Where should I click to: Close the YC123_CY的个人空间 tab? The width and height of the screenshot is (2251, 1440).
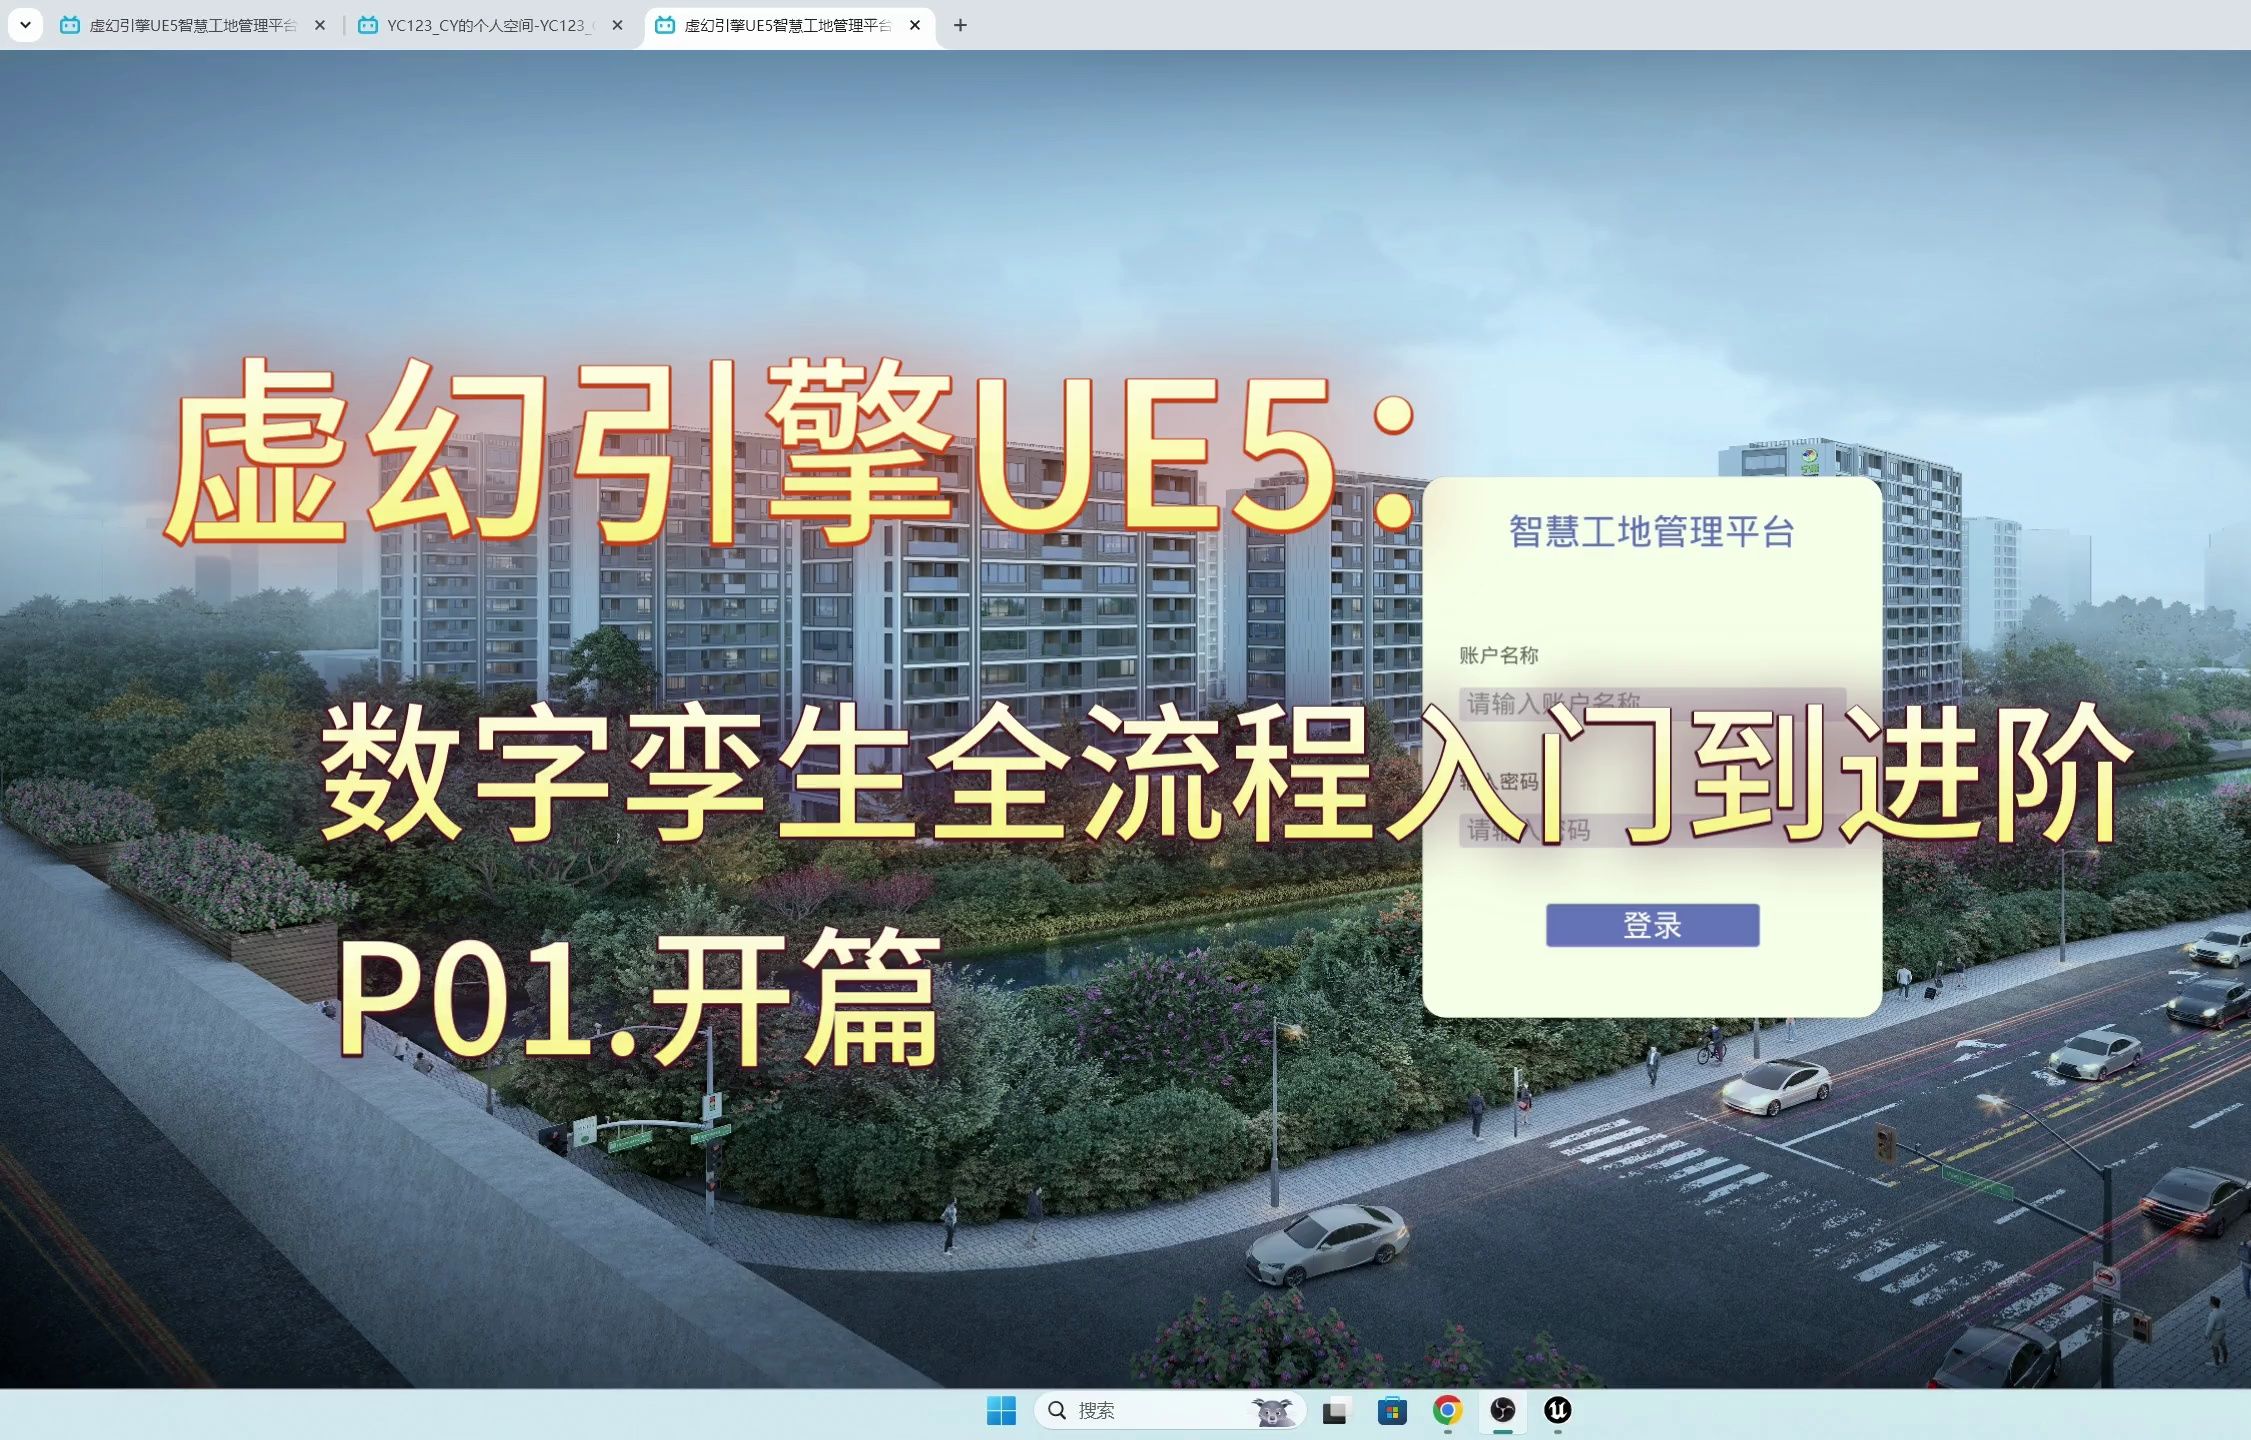click(x=617, y=25)
